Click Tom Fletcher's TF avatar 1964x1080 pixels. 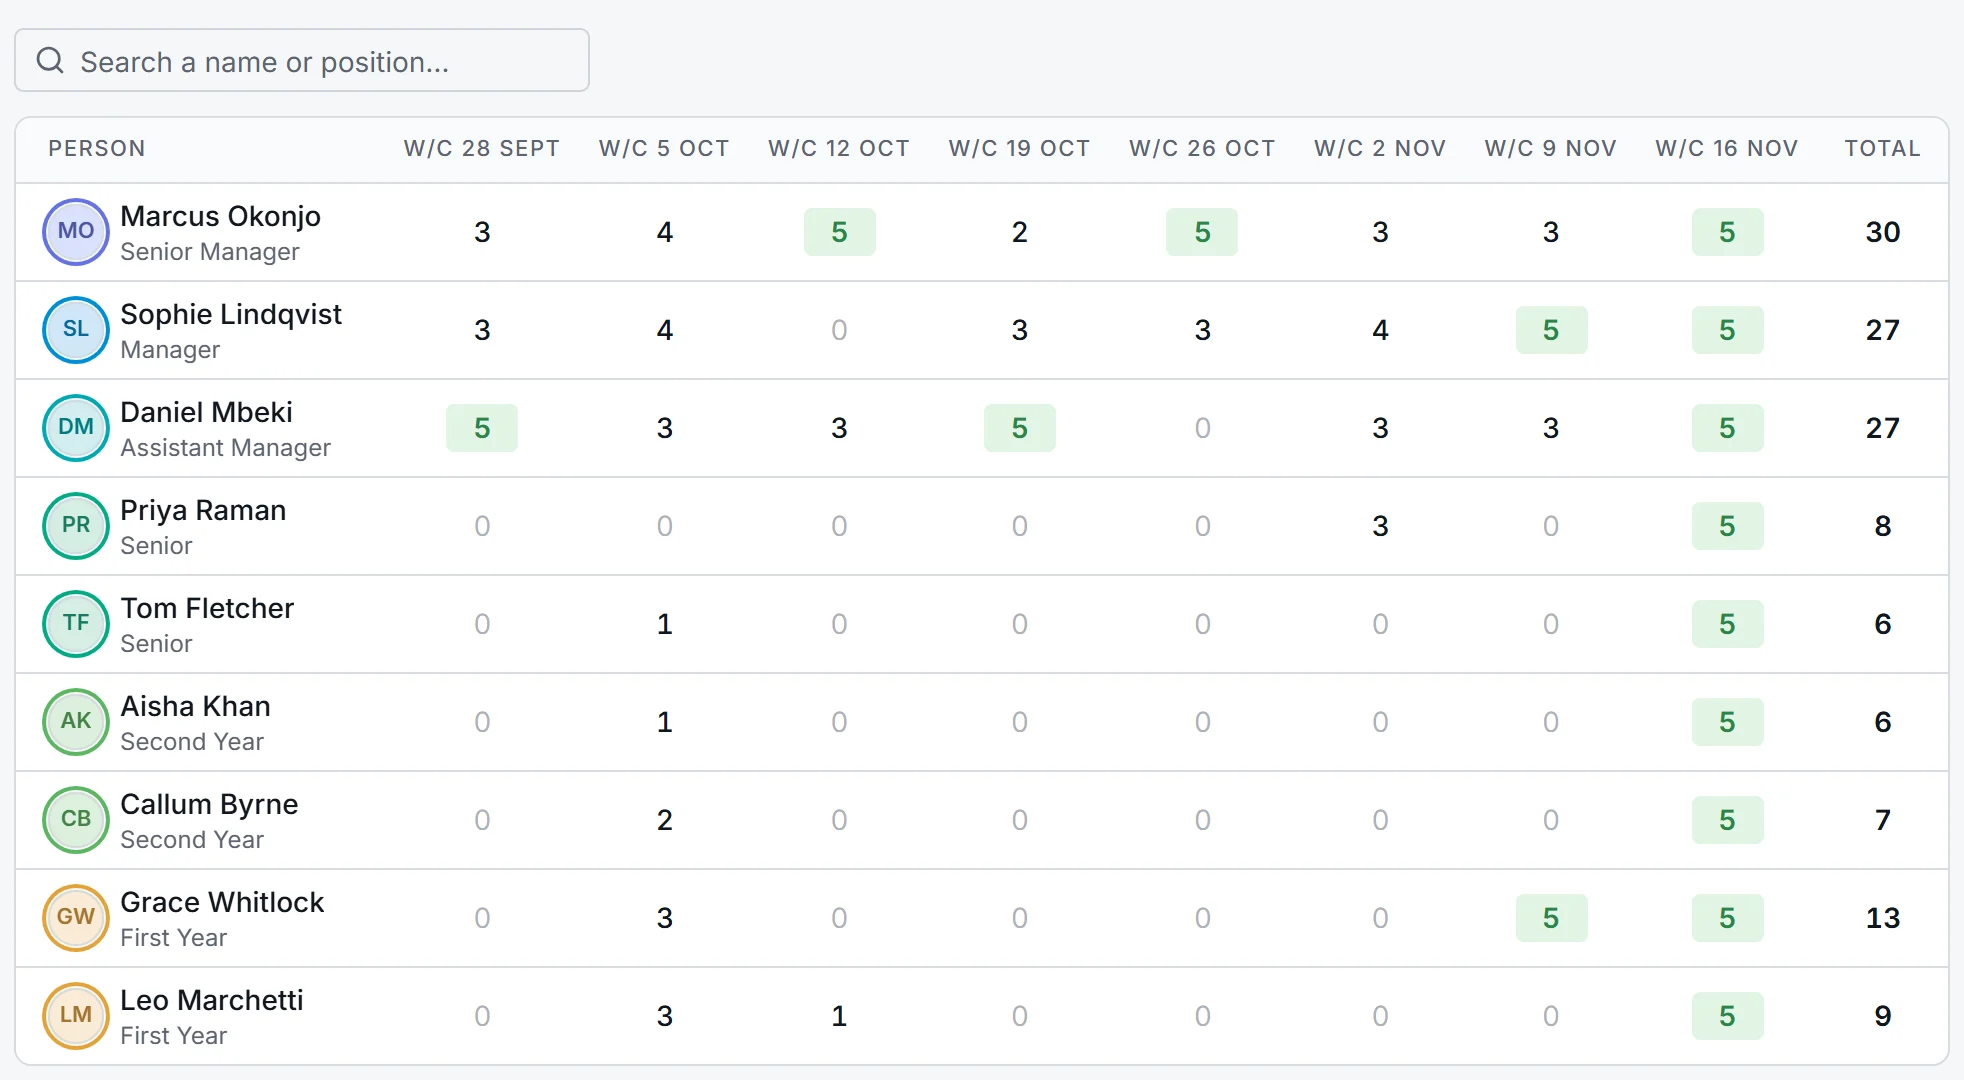(76, 624)
